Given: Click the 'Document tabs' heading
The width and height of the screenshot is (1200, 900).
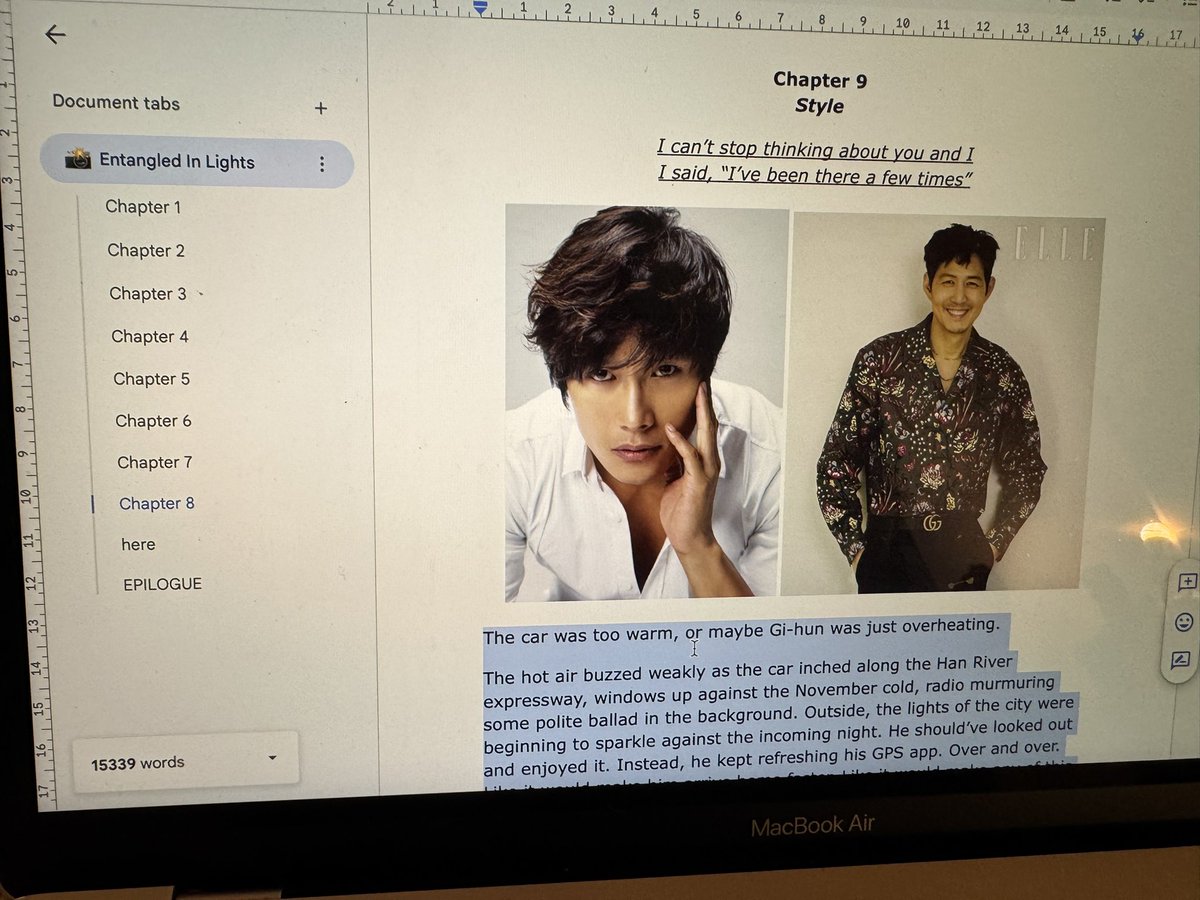Looking at the screenshot, I should 116,102.
